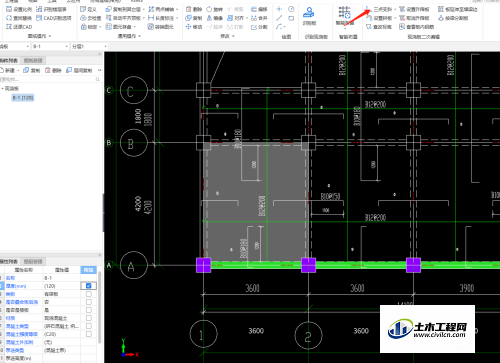Click Cancel Raised/Lowered Slab (取消升降板)
The width and height of the screenshot is (500, 363).
414,18
